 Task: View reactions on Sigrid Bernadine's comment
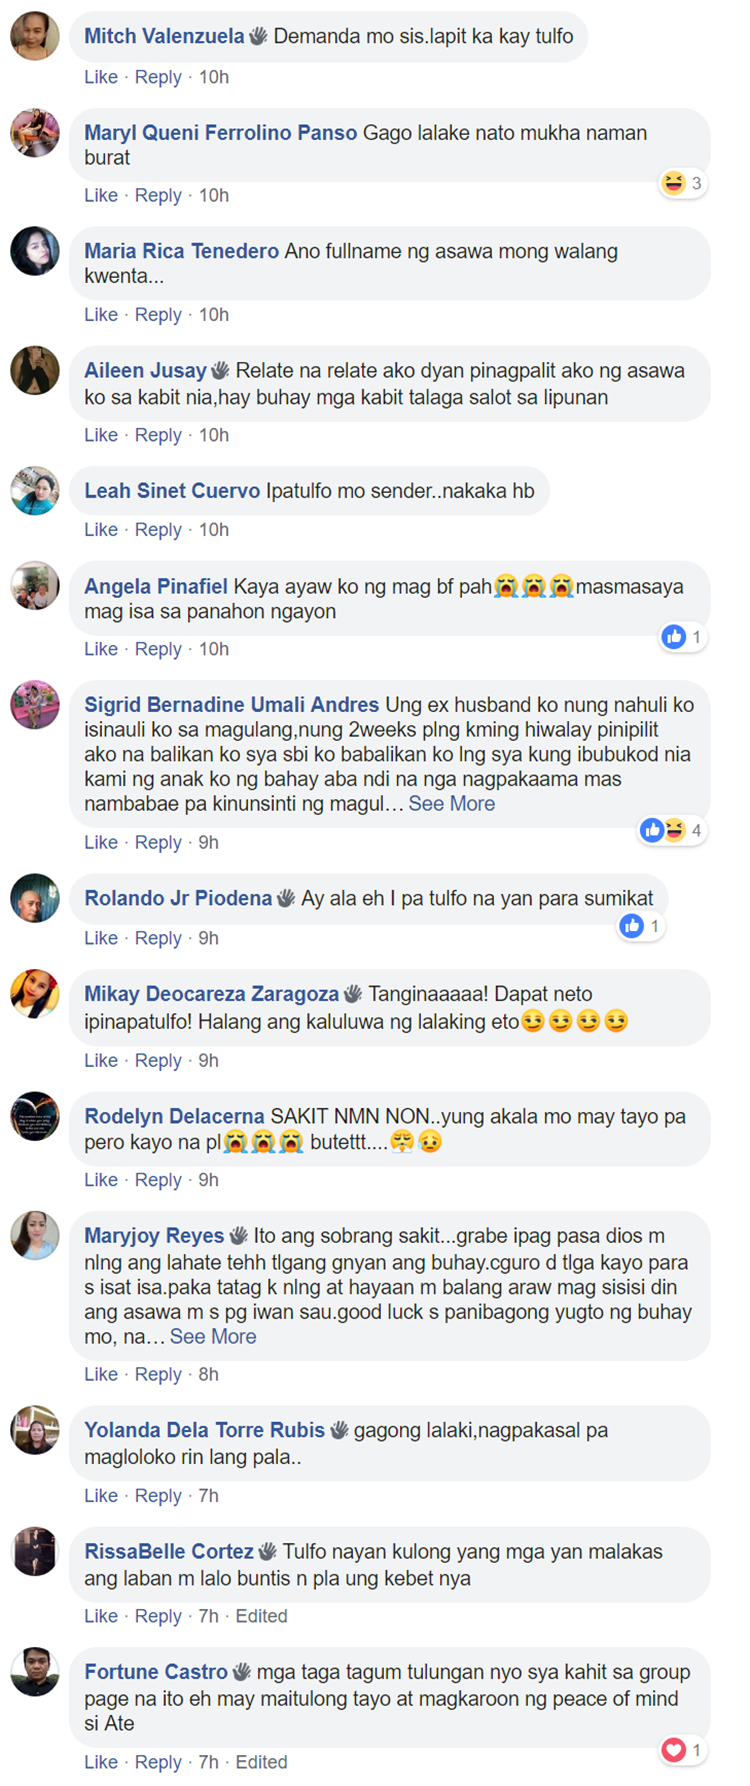coord(673,830)
